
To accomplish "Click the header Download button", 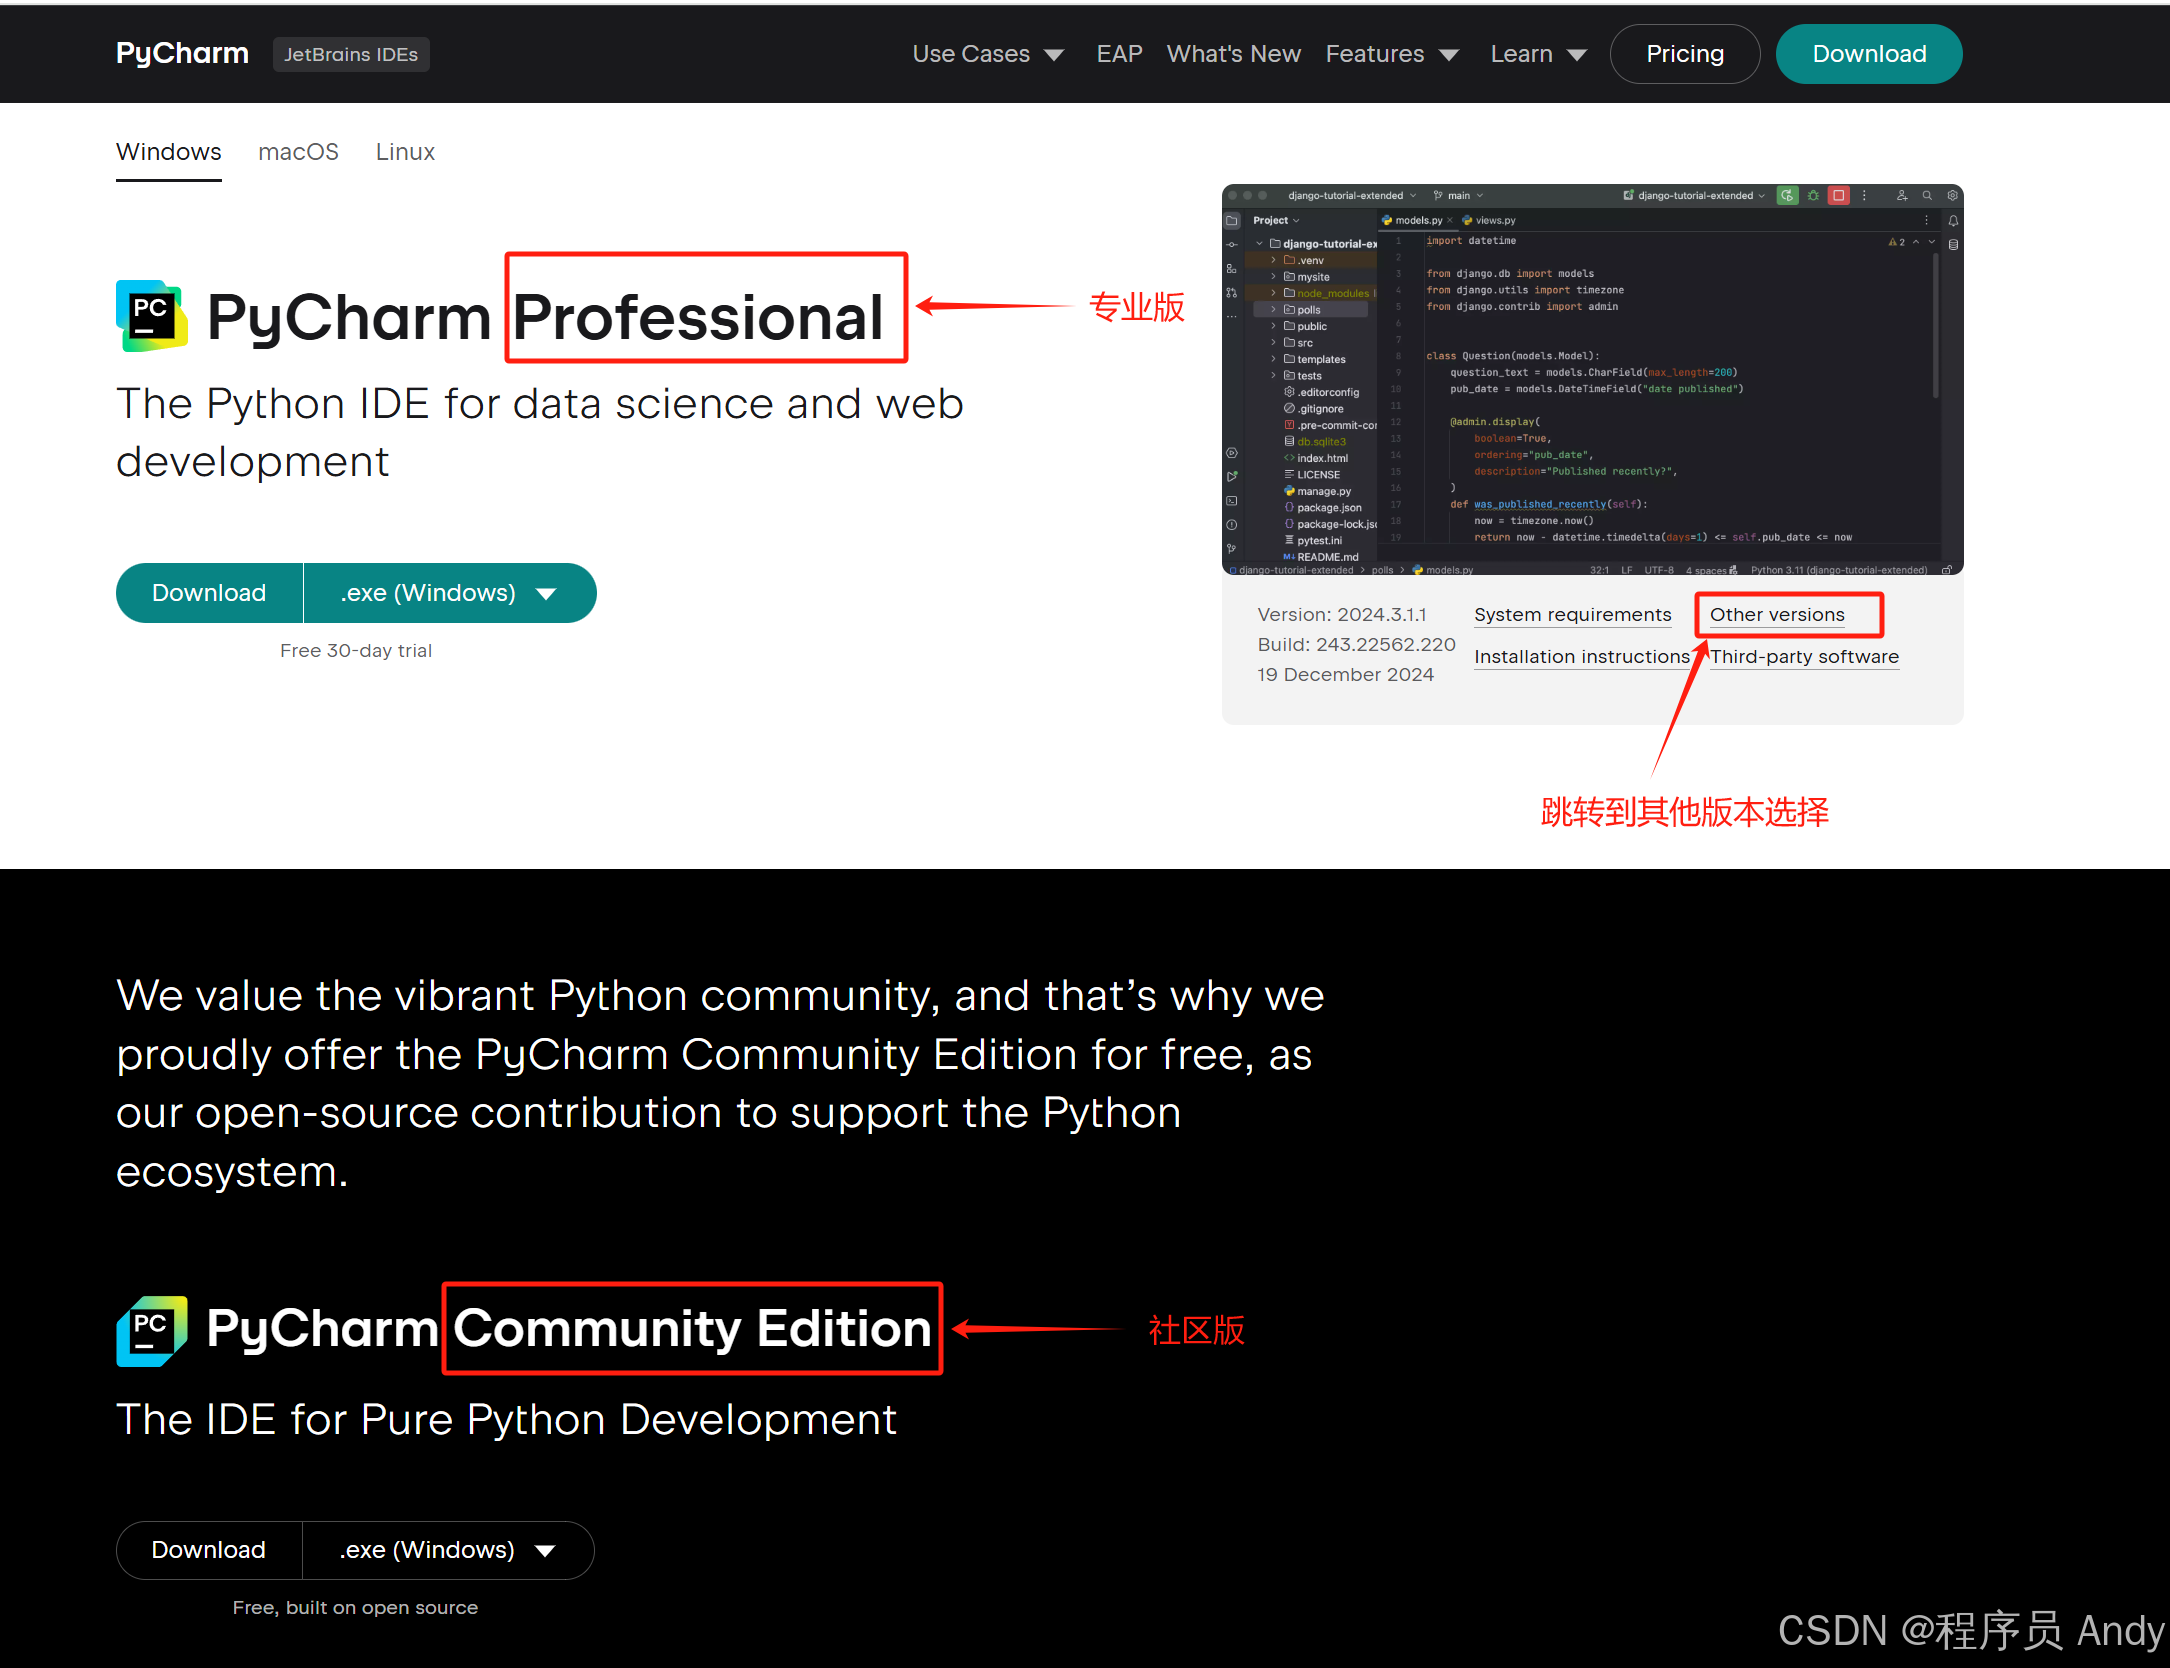I will click(x=1868, y=54).
